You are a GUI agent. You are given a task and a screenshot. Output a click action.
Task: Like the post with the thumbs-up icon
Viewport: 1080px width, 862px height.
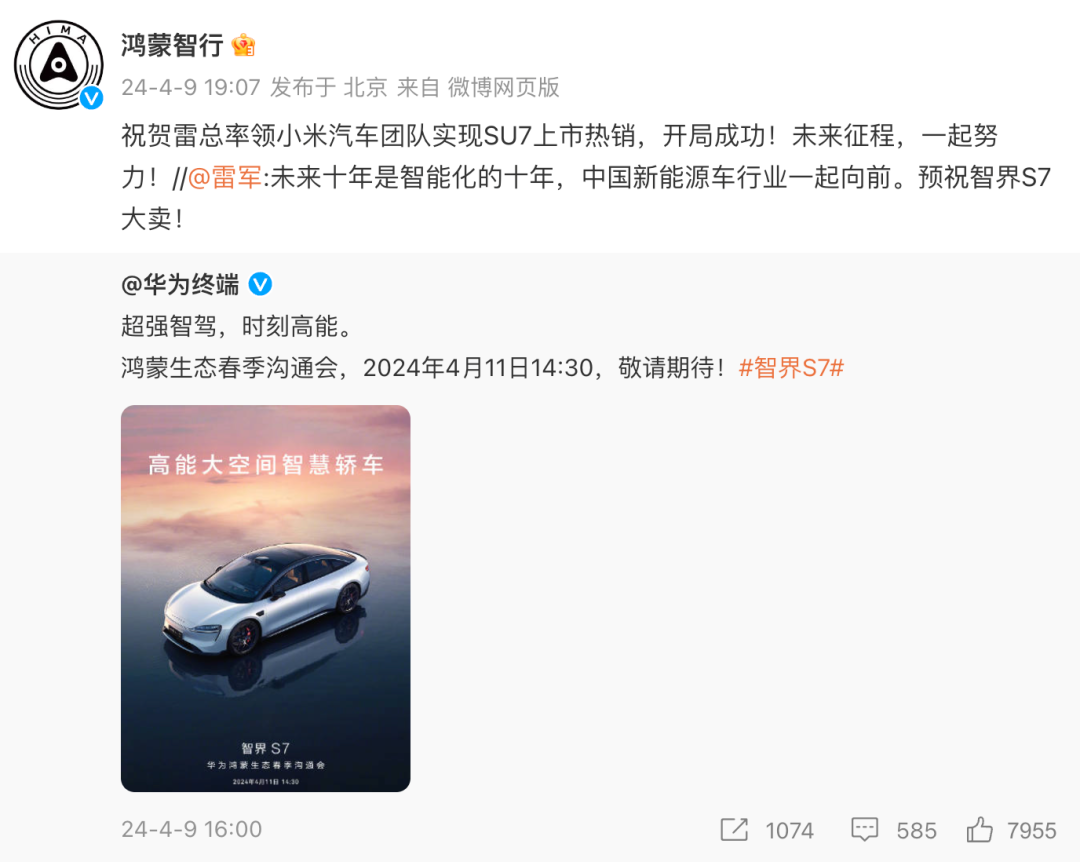click(x=979, y=829)
